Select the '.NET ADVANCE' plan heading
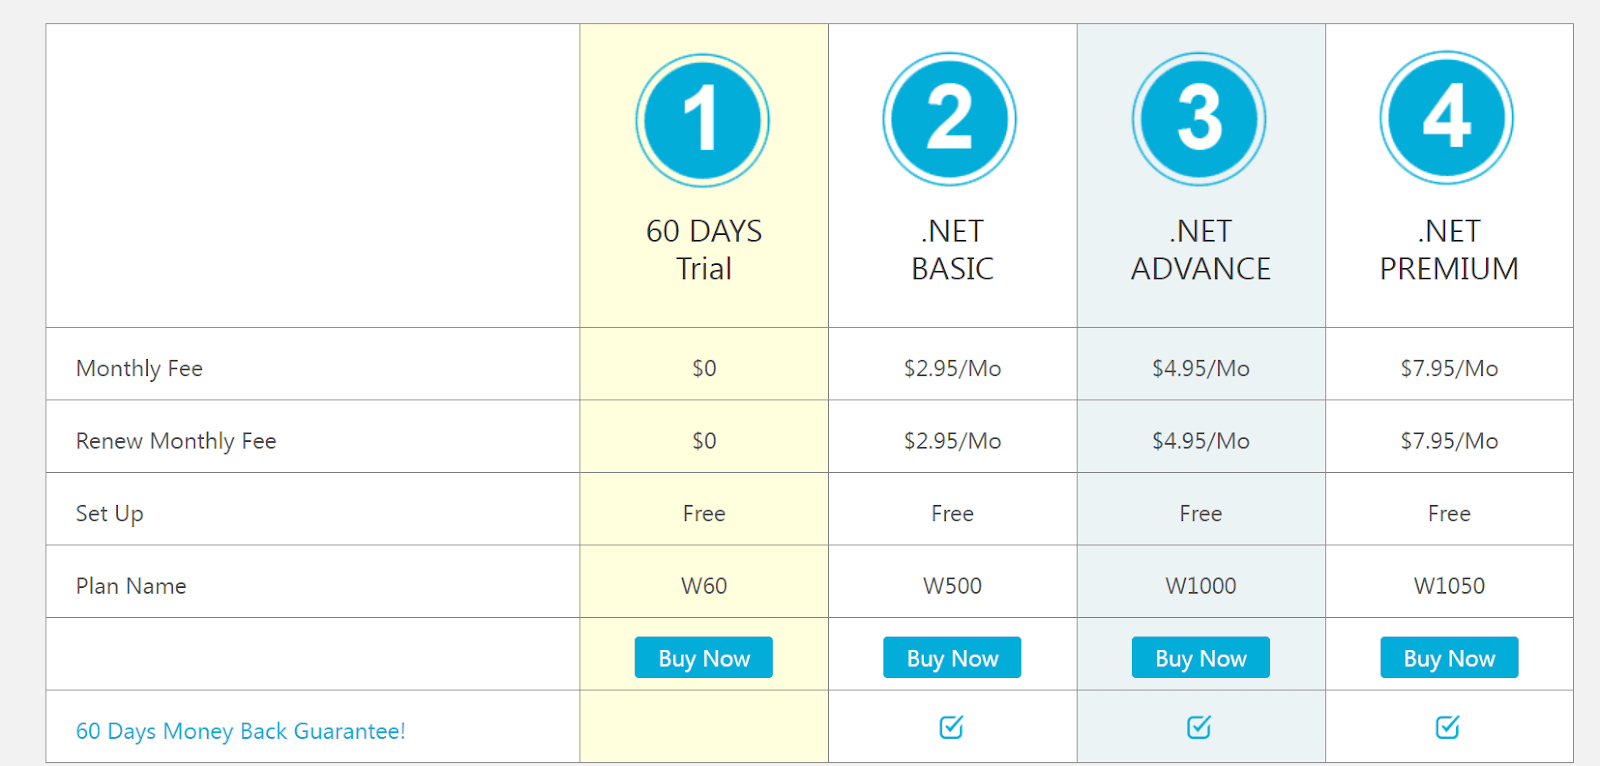 [1201, 250]
